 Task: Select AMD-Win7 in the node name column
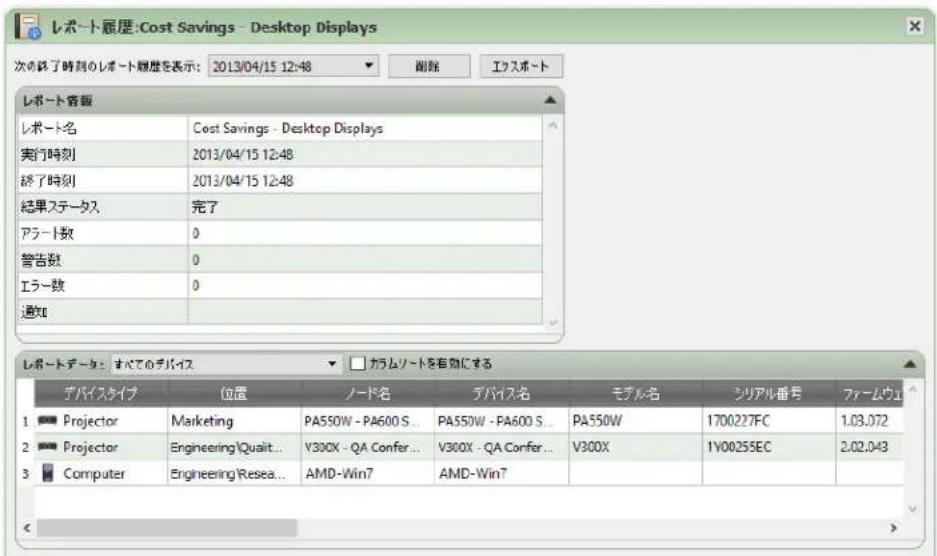tap(368, 473)
